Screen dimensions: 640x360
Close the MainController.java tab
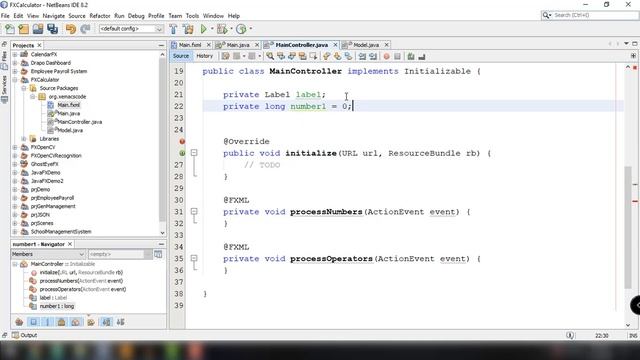tap(336, 45)
